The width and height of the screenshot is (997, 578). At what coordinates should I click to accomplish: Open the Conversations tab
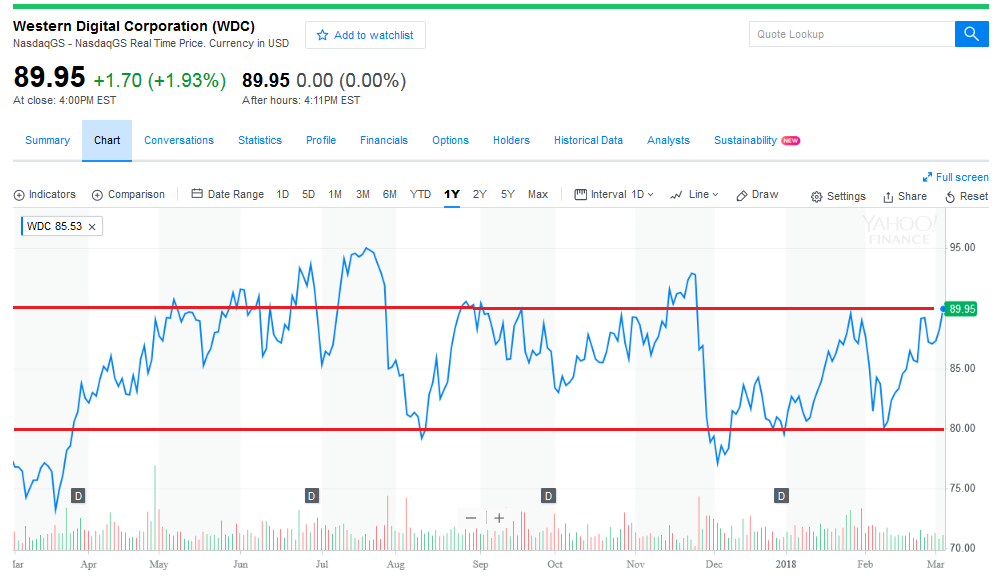[x=179, y=141]
